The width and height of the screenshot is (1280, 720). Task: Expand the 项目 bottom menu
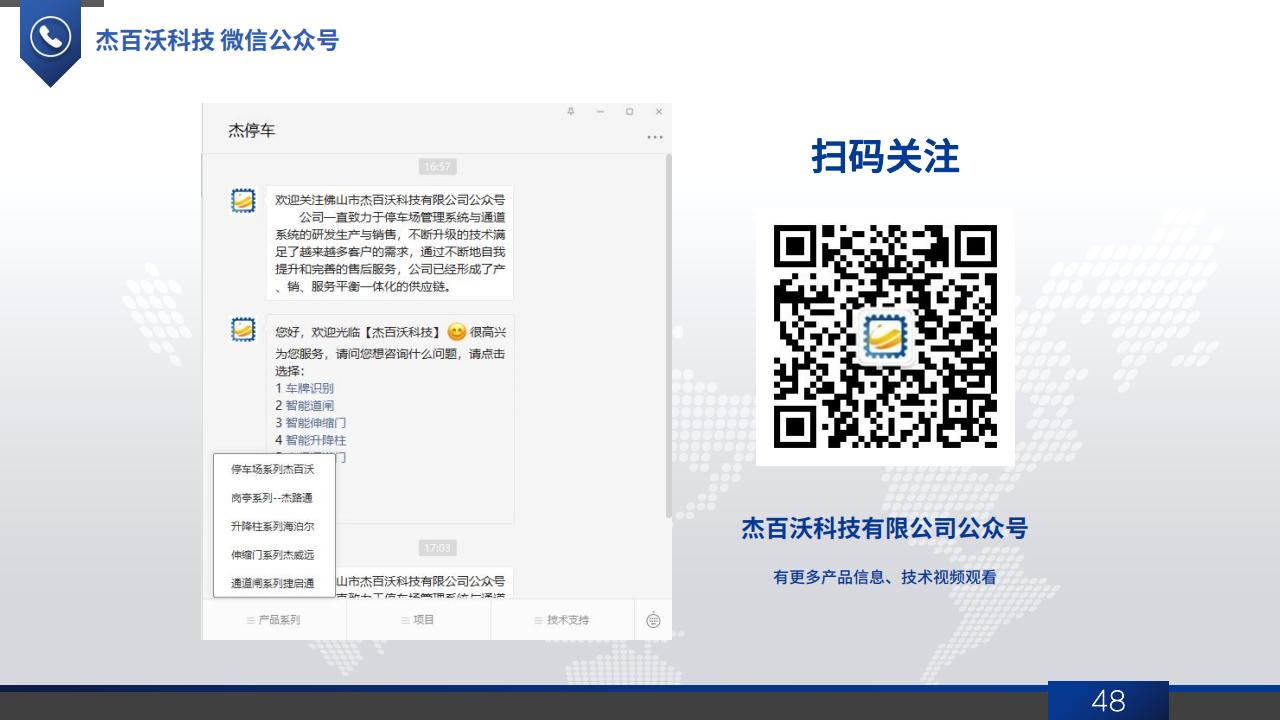[418, 620]
